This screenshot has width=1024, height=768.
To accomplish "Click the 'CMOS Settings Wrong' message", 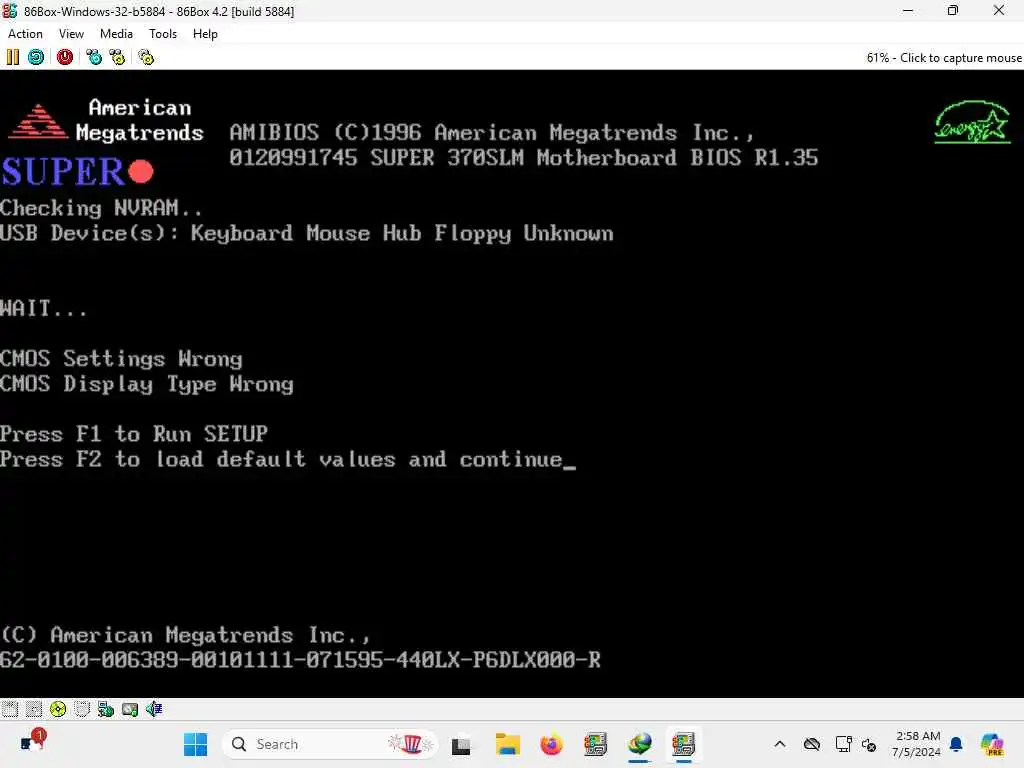I will coord(121,359).
